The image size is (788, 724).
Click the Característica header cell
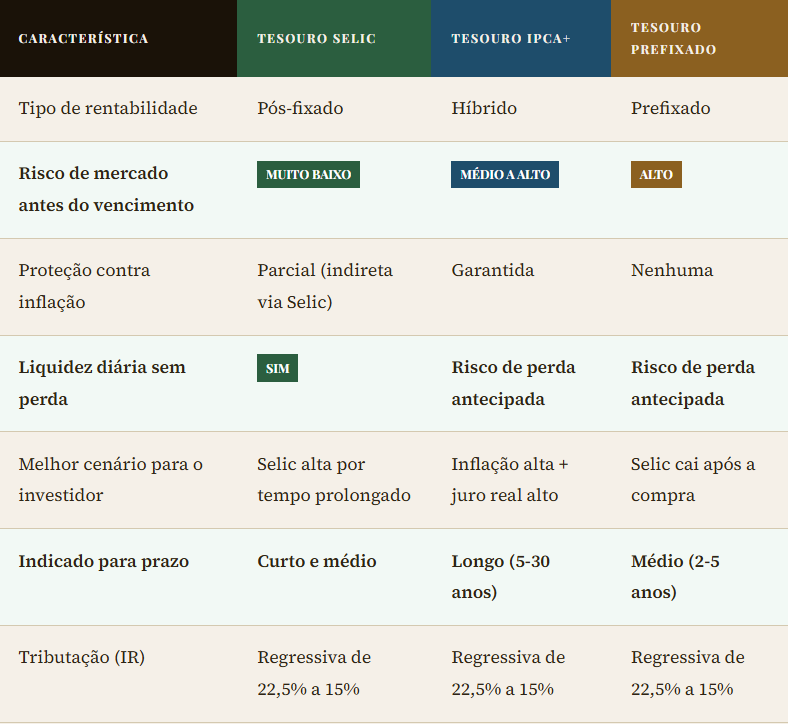pos(84,39)
